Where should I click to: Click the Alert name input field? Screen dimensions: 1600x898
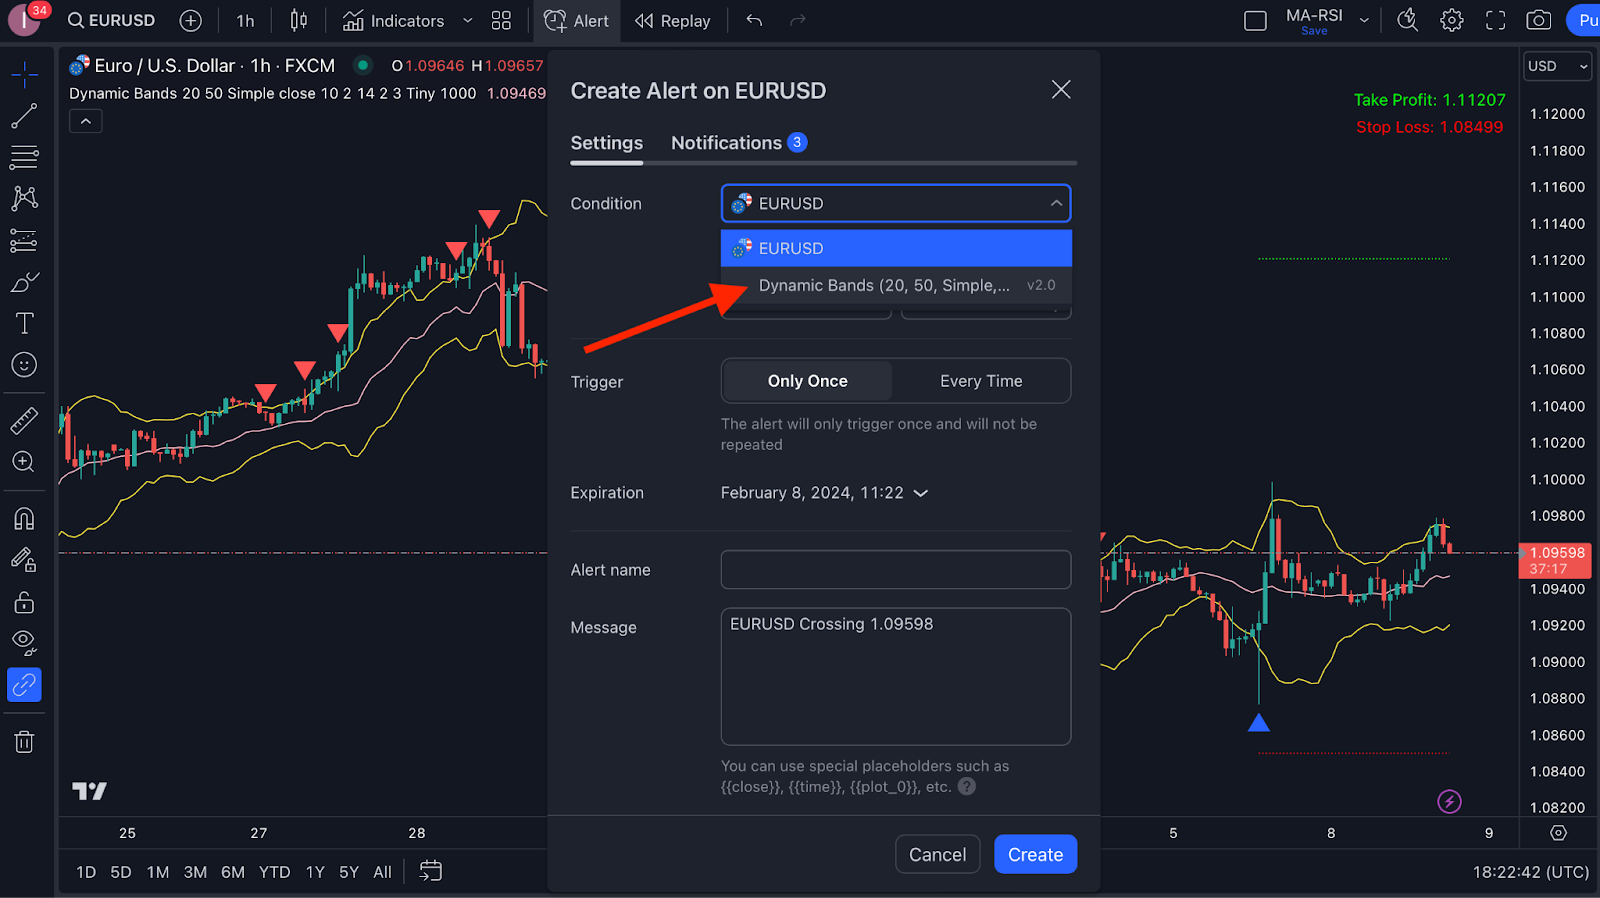896,570
